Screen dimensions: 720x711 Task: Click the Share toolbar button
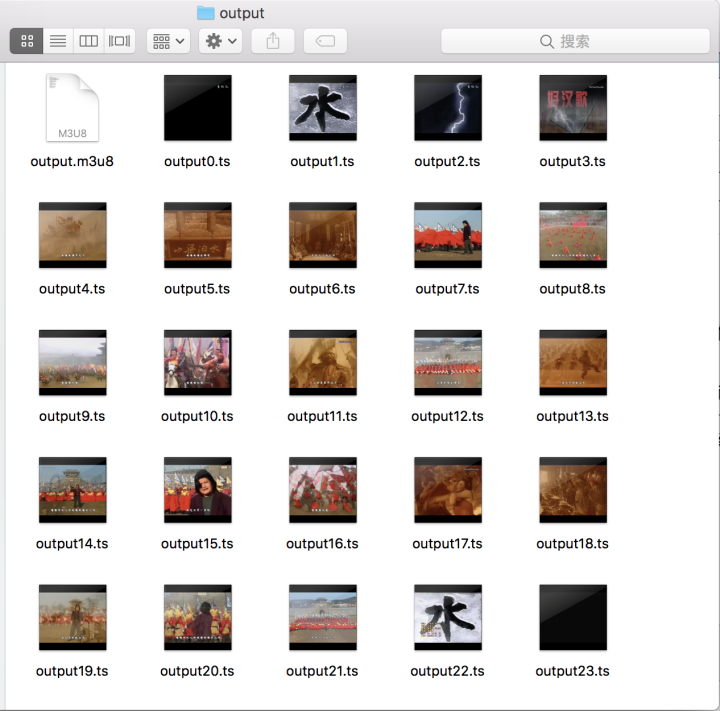pos(273,41)
